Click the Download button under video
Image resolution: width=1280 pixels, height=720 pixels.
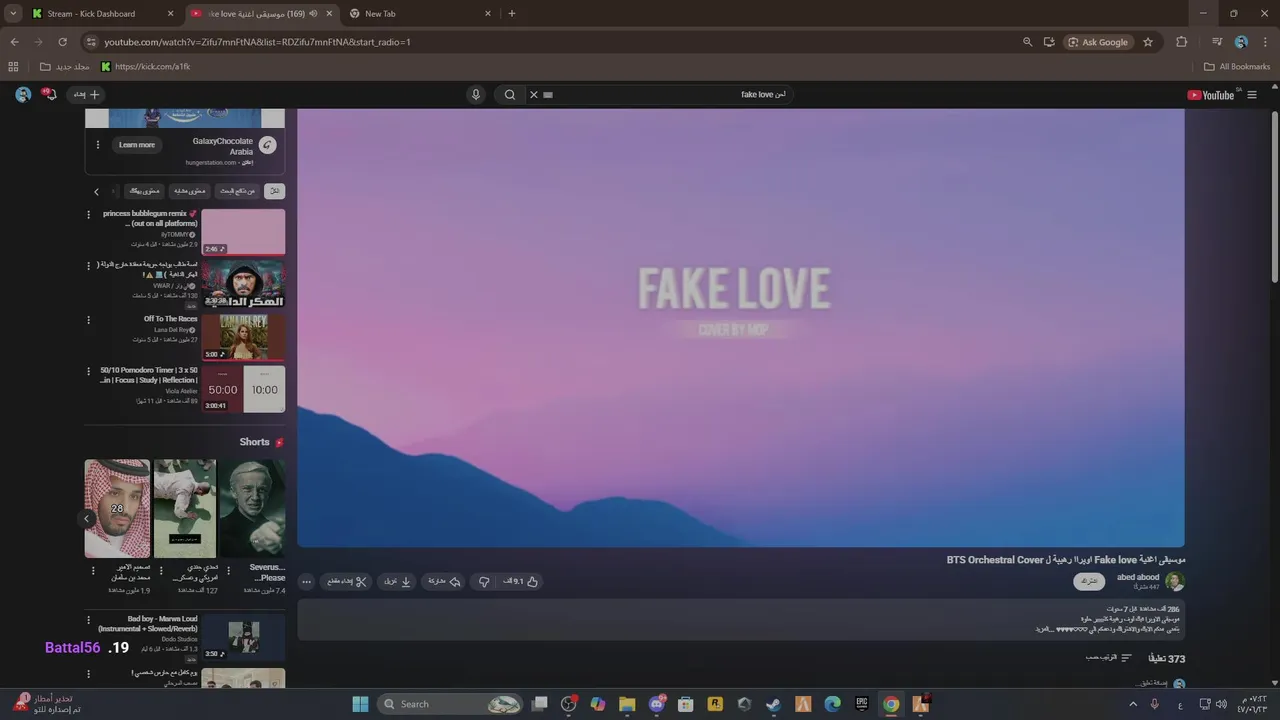point(398,581)
